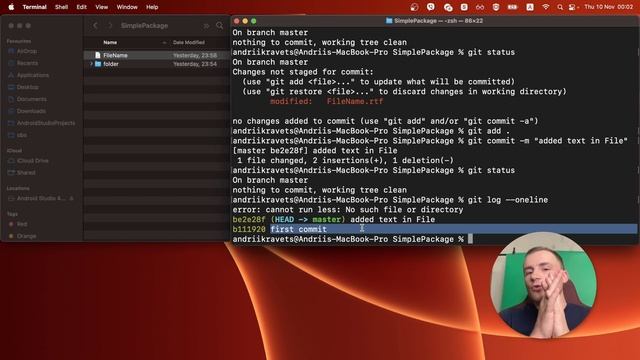Viewport: 640px width, 360px height.
Task: Click the highlighted 'first commit' text
Action: pyautogui.click(x=298, y=229)
